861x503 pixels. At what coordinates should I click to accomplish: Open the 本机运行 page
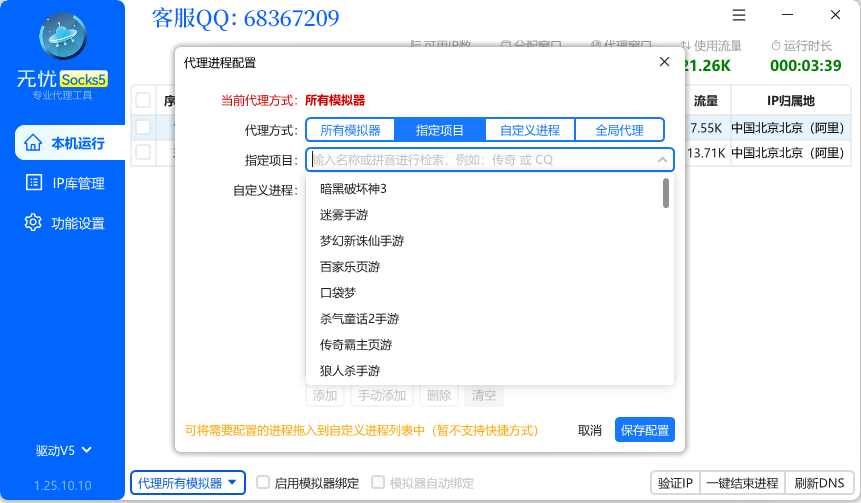click(70, 143)
